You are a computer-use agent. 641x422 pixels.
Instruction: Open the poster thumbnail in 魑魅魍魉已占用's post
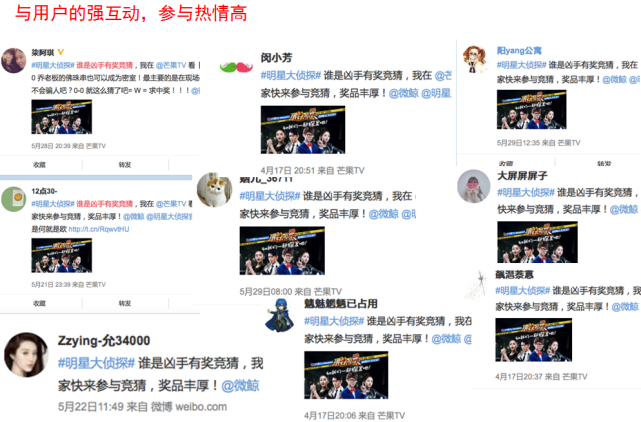(346, 375)
